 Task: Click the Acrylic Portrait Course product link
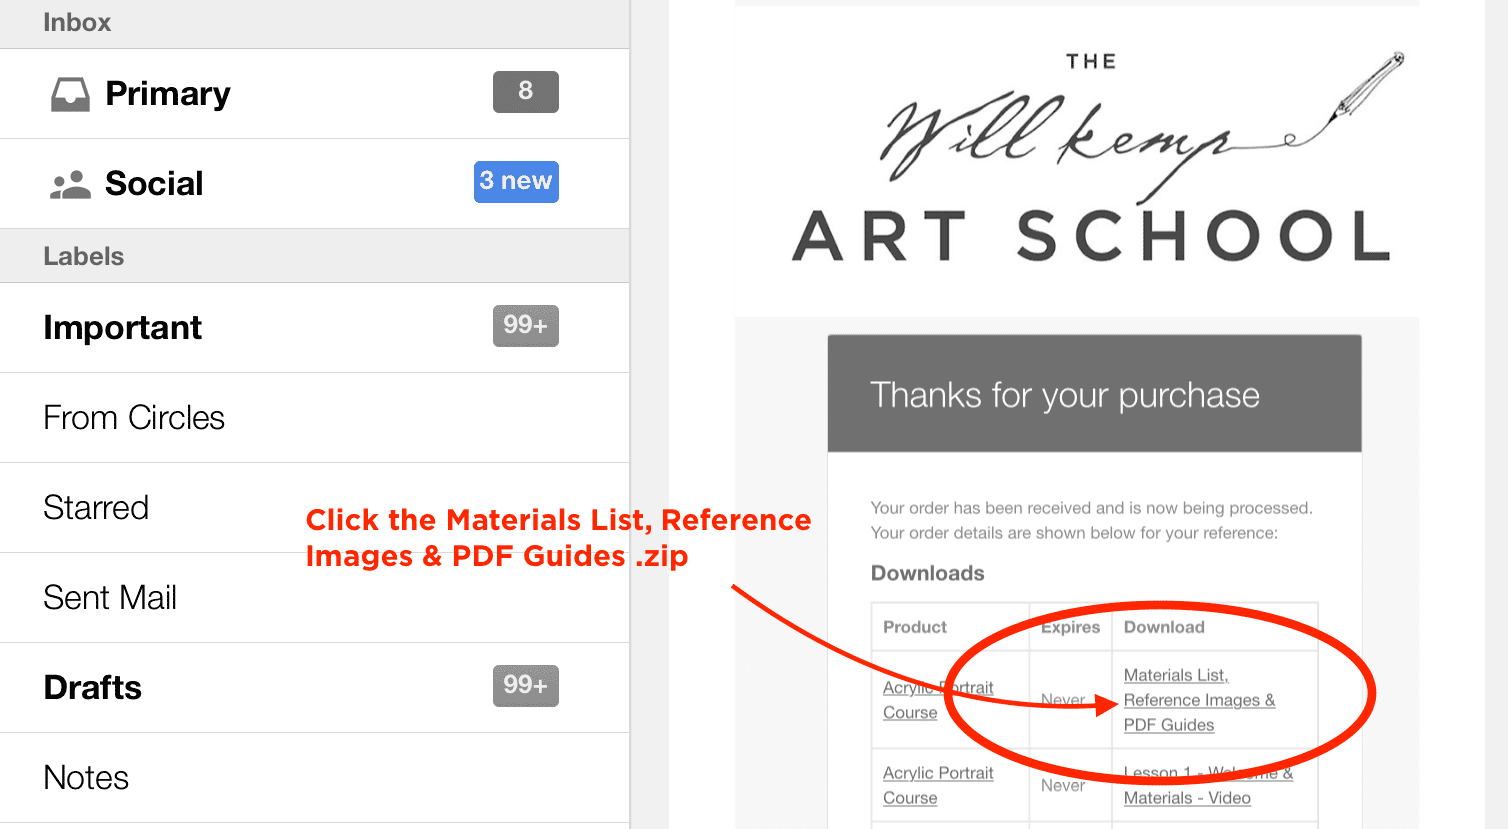click(937, 699)
